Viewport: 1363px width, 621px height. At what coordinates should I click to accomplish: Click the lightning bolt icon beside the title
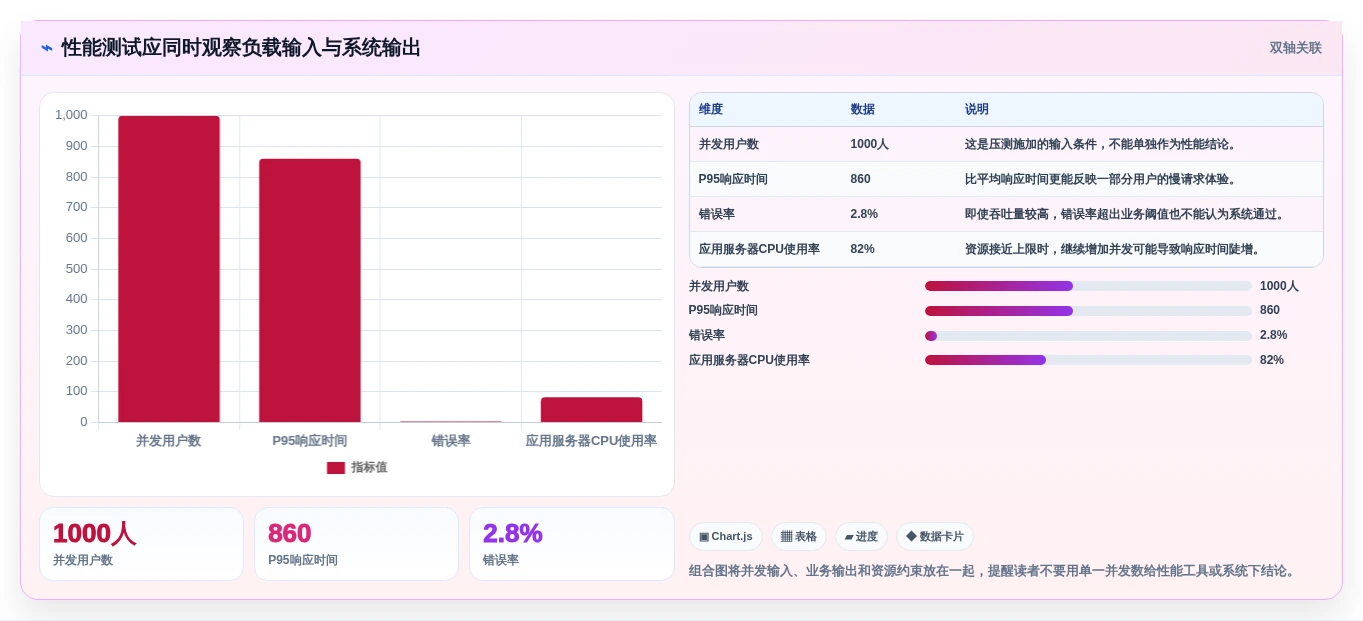tap(47, 48)
